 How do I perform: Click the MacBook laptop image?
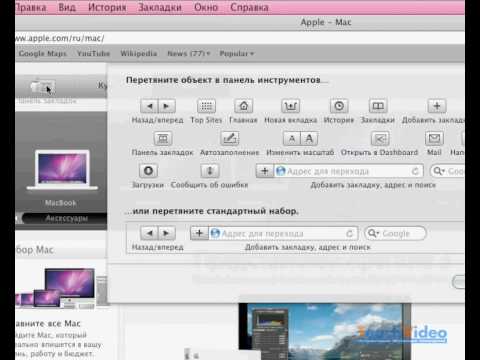coord(62,170)
